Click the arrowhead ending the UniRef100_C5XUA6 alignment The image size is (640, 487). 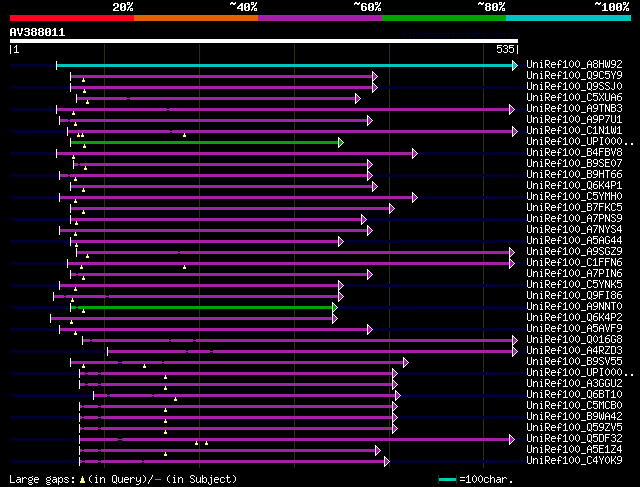click(x=358, y=98)
